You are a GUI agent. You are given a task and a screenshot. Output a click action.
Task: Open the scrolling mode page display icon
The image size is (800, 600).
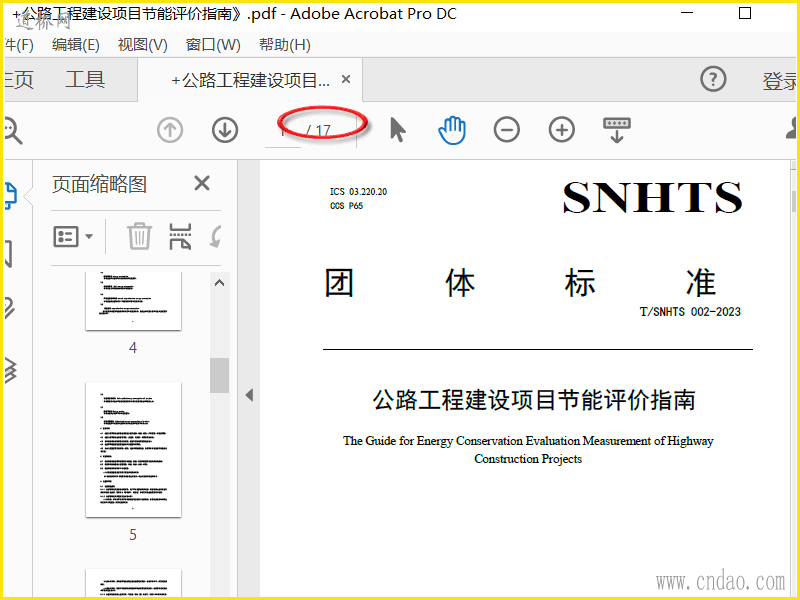(617, 130)
